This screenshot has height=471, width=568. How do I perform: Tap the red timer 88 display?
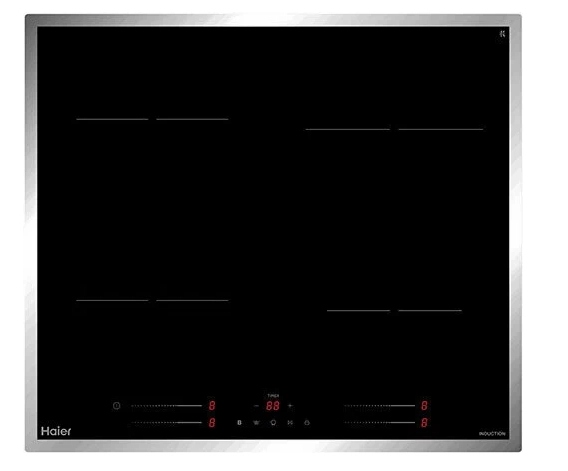click(273, 406)
